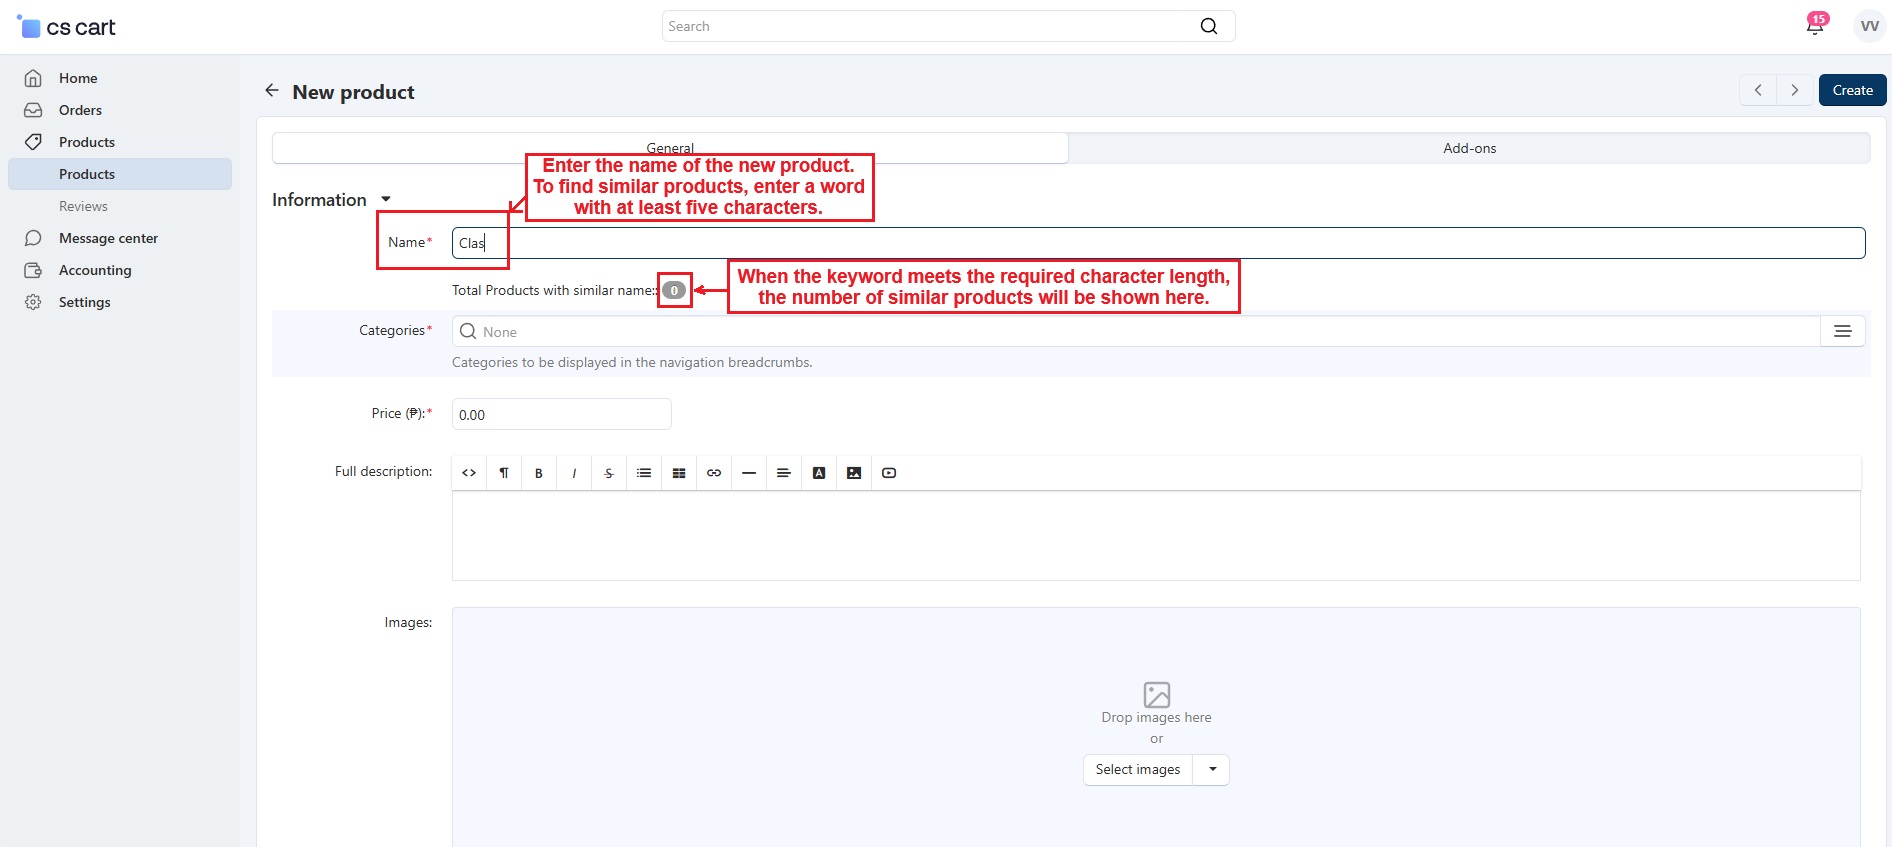
Task: Toggle HTML source code view in editor
Action: (469, 473)
